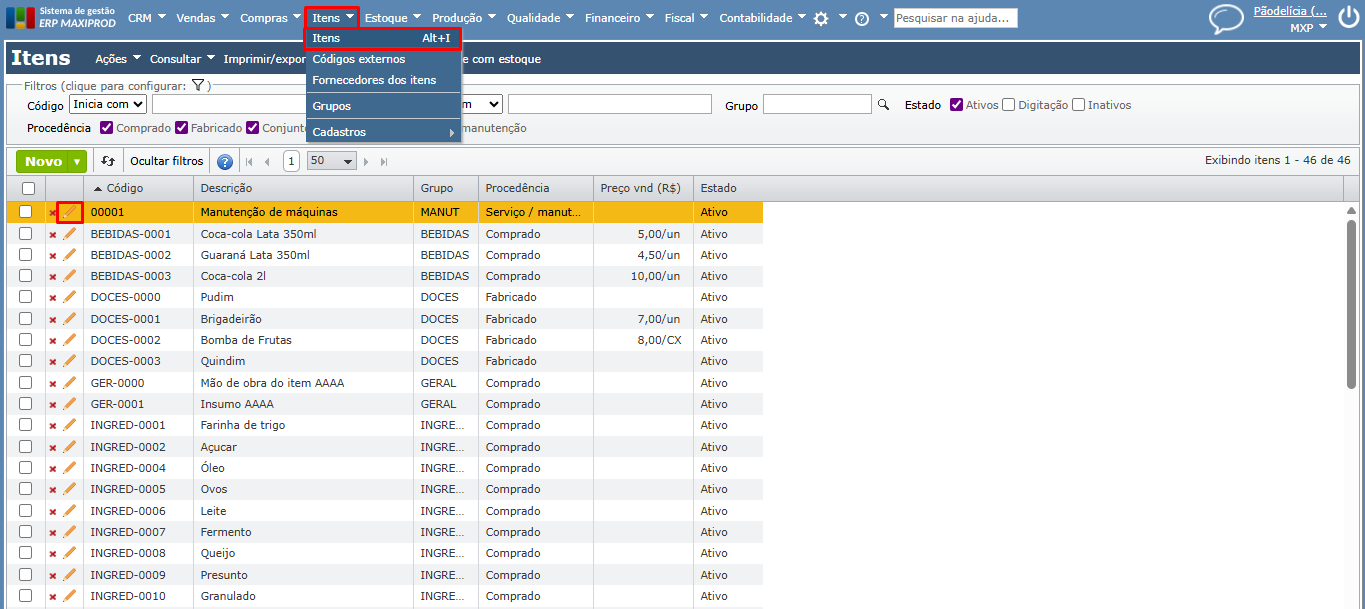Click the help search input field

coord(955,18)
